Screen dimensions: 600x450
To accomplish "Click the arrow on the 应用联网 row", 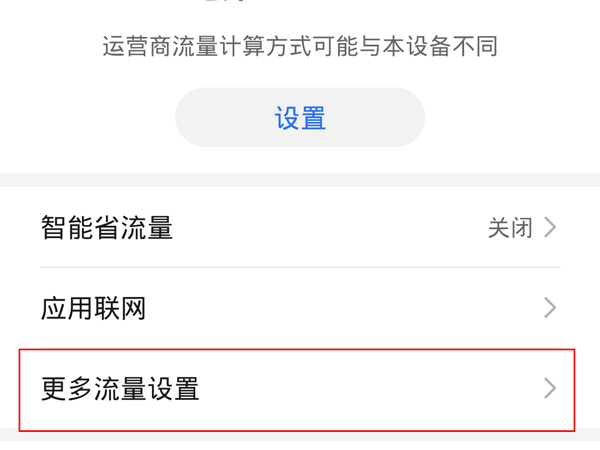I will tap(550, 308).
